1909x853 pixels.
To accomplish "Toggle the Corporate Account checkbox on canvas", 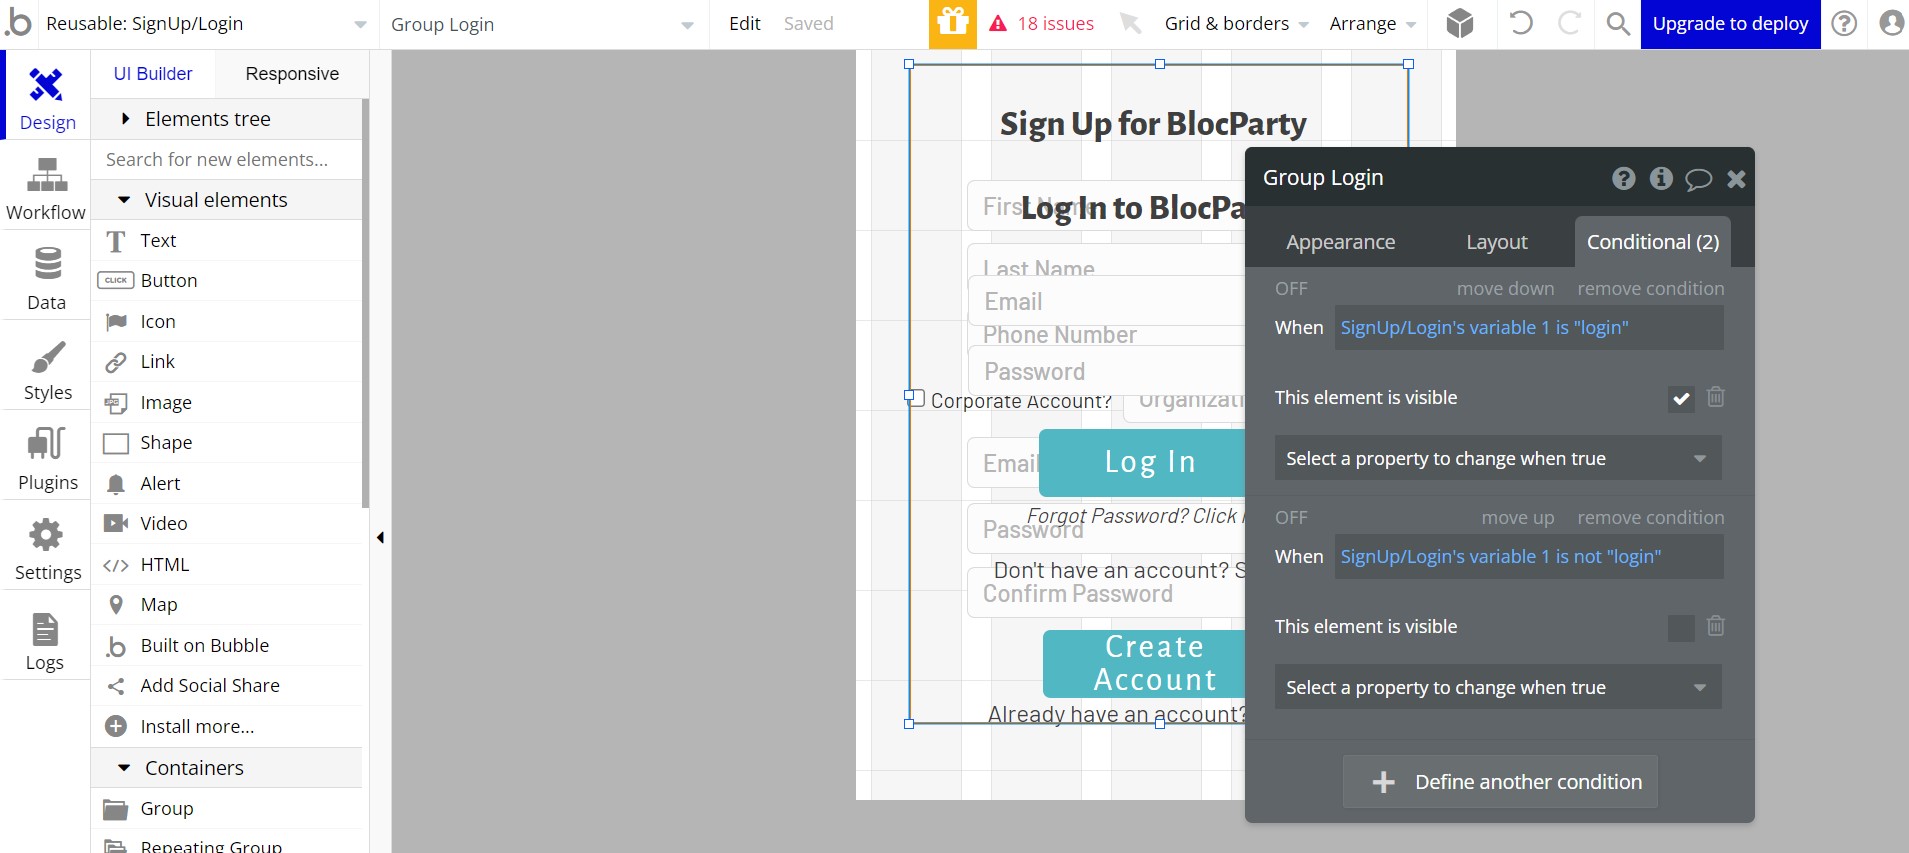I will point(918,397).
